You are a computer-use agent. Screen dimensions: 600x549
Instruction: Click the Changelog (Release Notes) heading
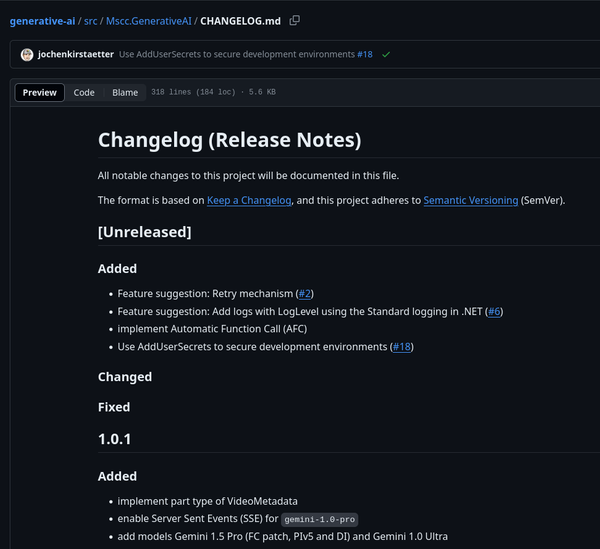(230, 140)
